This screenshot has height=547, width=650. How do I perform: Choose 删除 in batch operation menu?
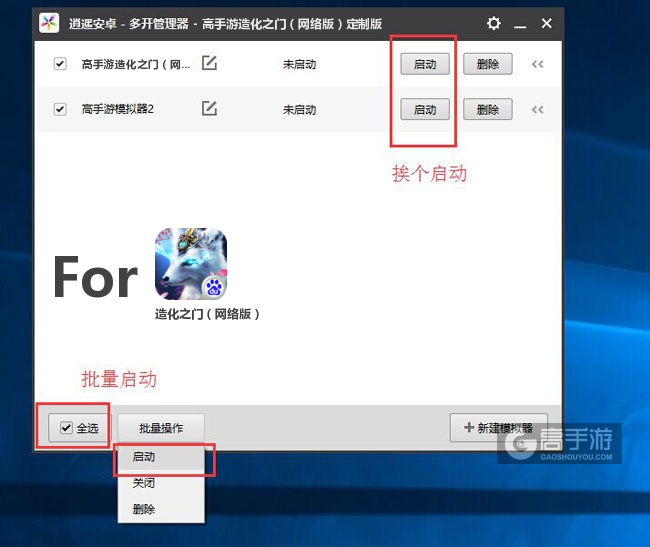[x=161, y=509]
